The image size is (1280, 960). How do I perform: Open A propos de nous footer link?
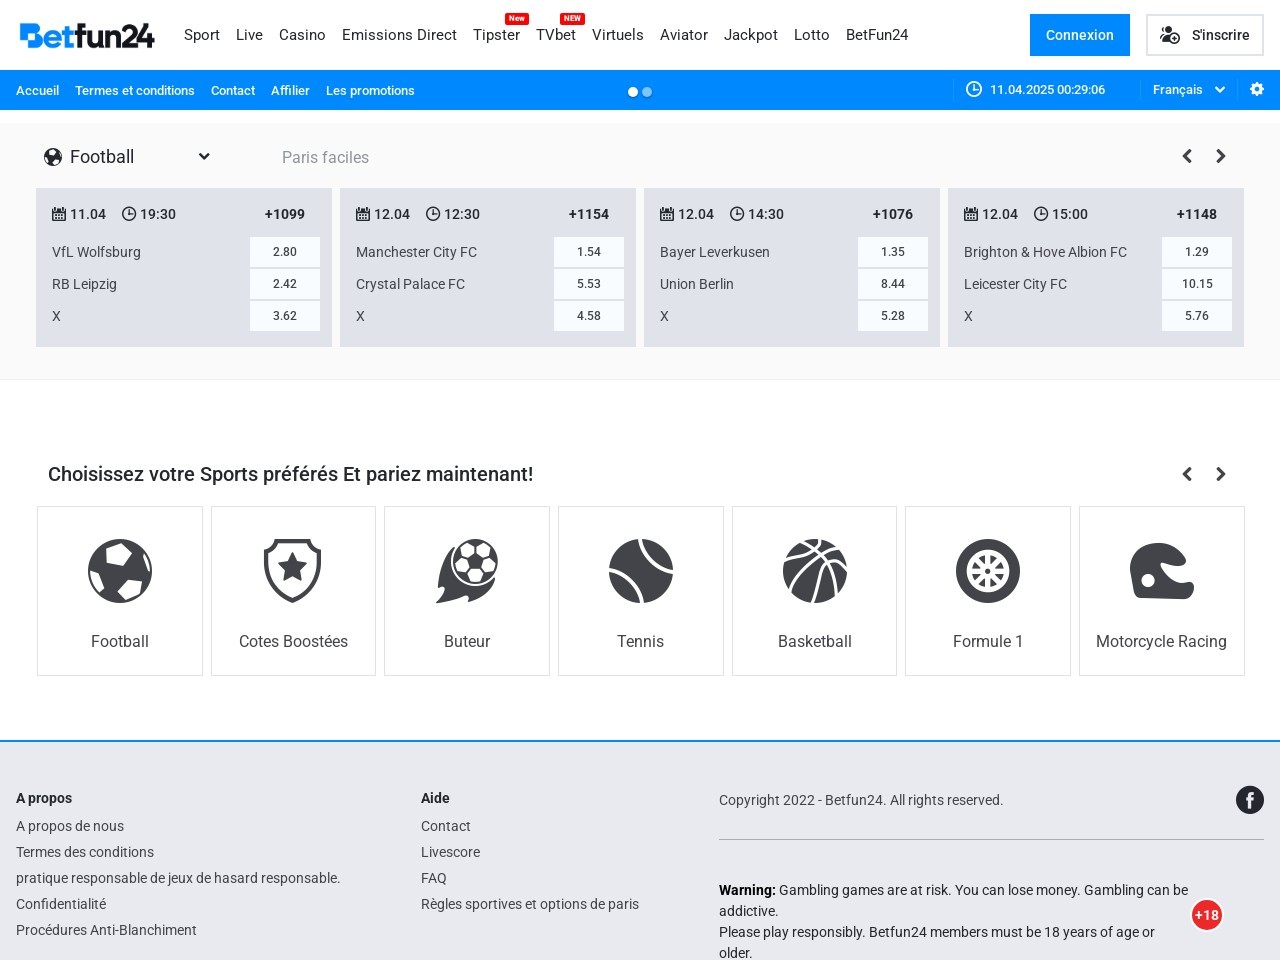point(70,826)
